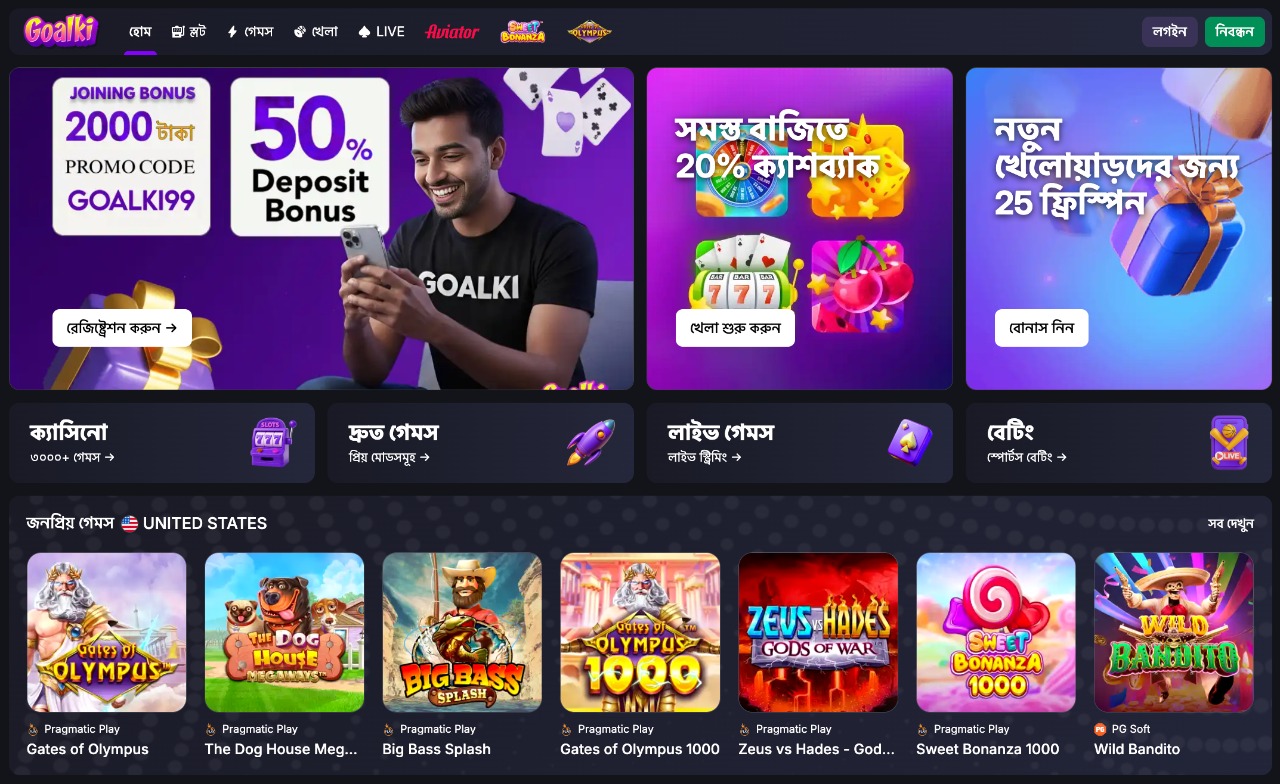Open the Big Bass Splash thumbnail
This screenshot has height=784, width=1280.
pos(462,632)
